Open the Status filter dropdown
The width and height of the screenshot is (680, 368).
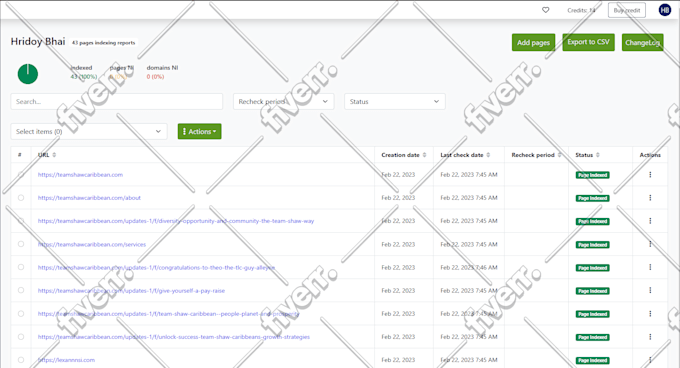395,101
